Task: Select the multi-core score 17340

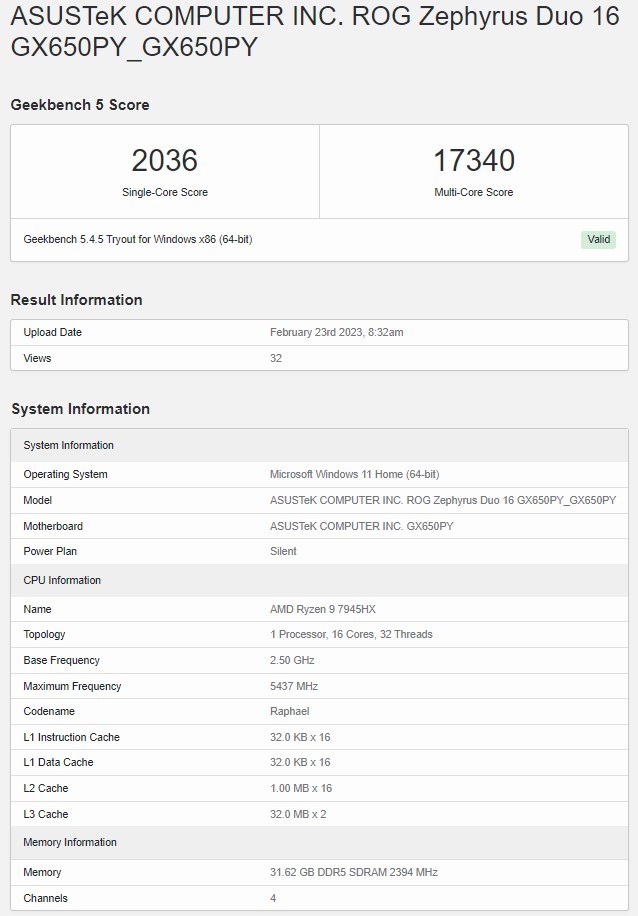Action: click(474, 161)
